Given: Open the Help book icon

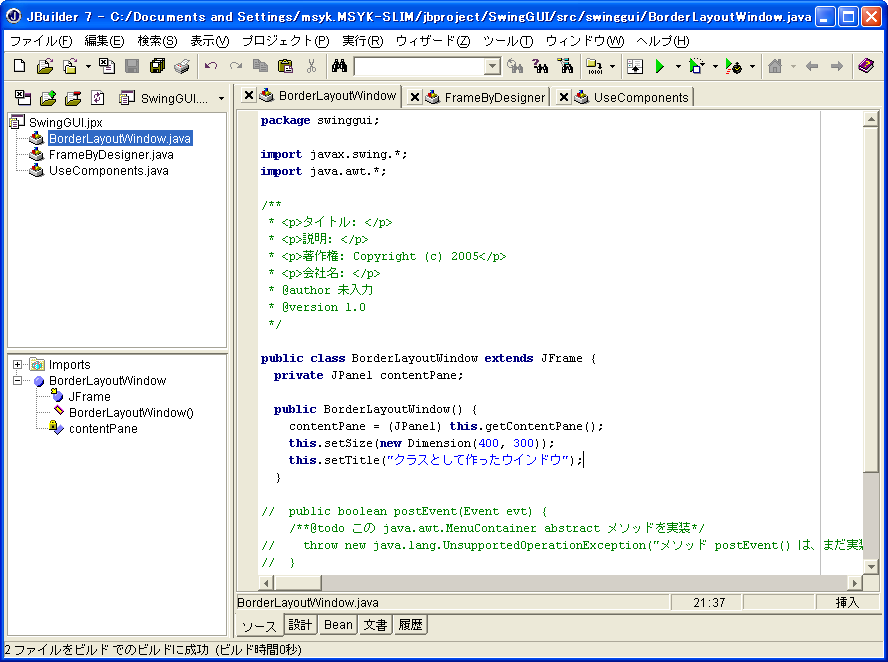Looking at the screenshot, I should click(x=866, y=66).
